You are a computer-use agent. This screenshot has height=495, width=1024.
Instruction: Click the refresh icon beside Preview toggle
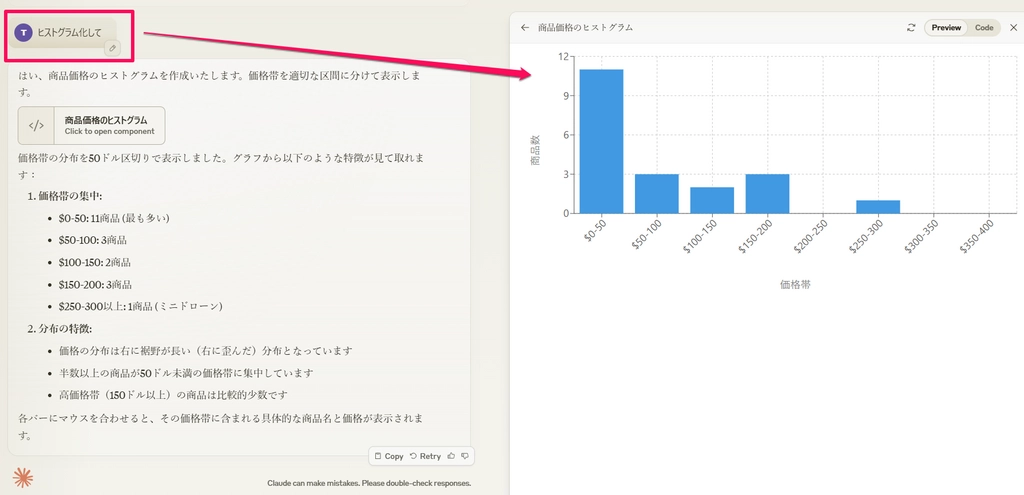(x=911, y=28)
